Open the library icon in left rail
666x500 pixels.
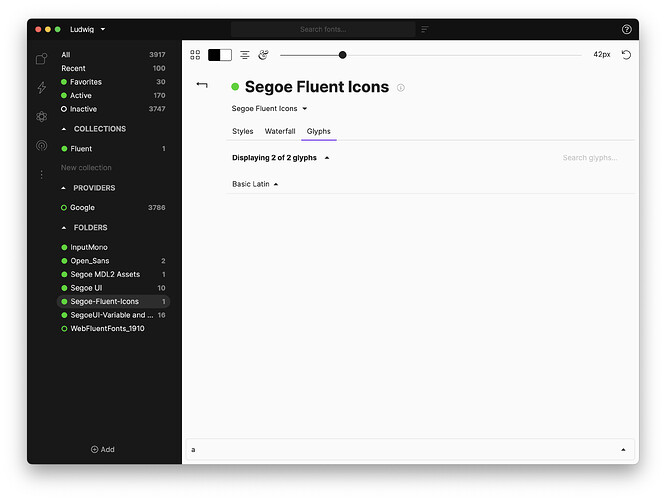[x=41, y=59]
